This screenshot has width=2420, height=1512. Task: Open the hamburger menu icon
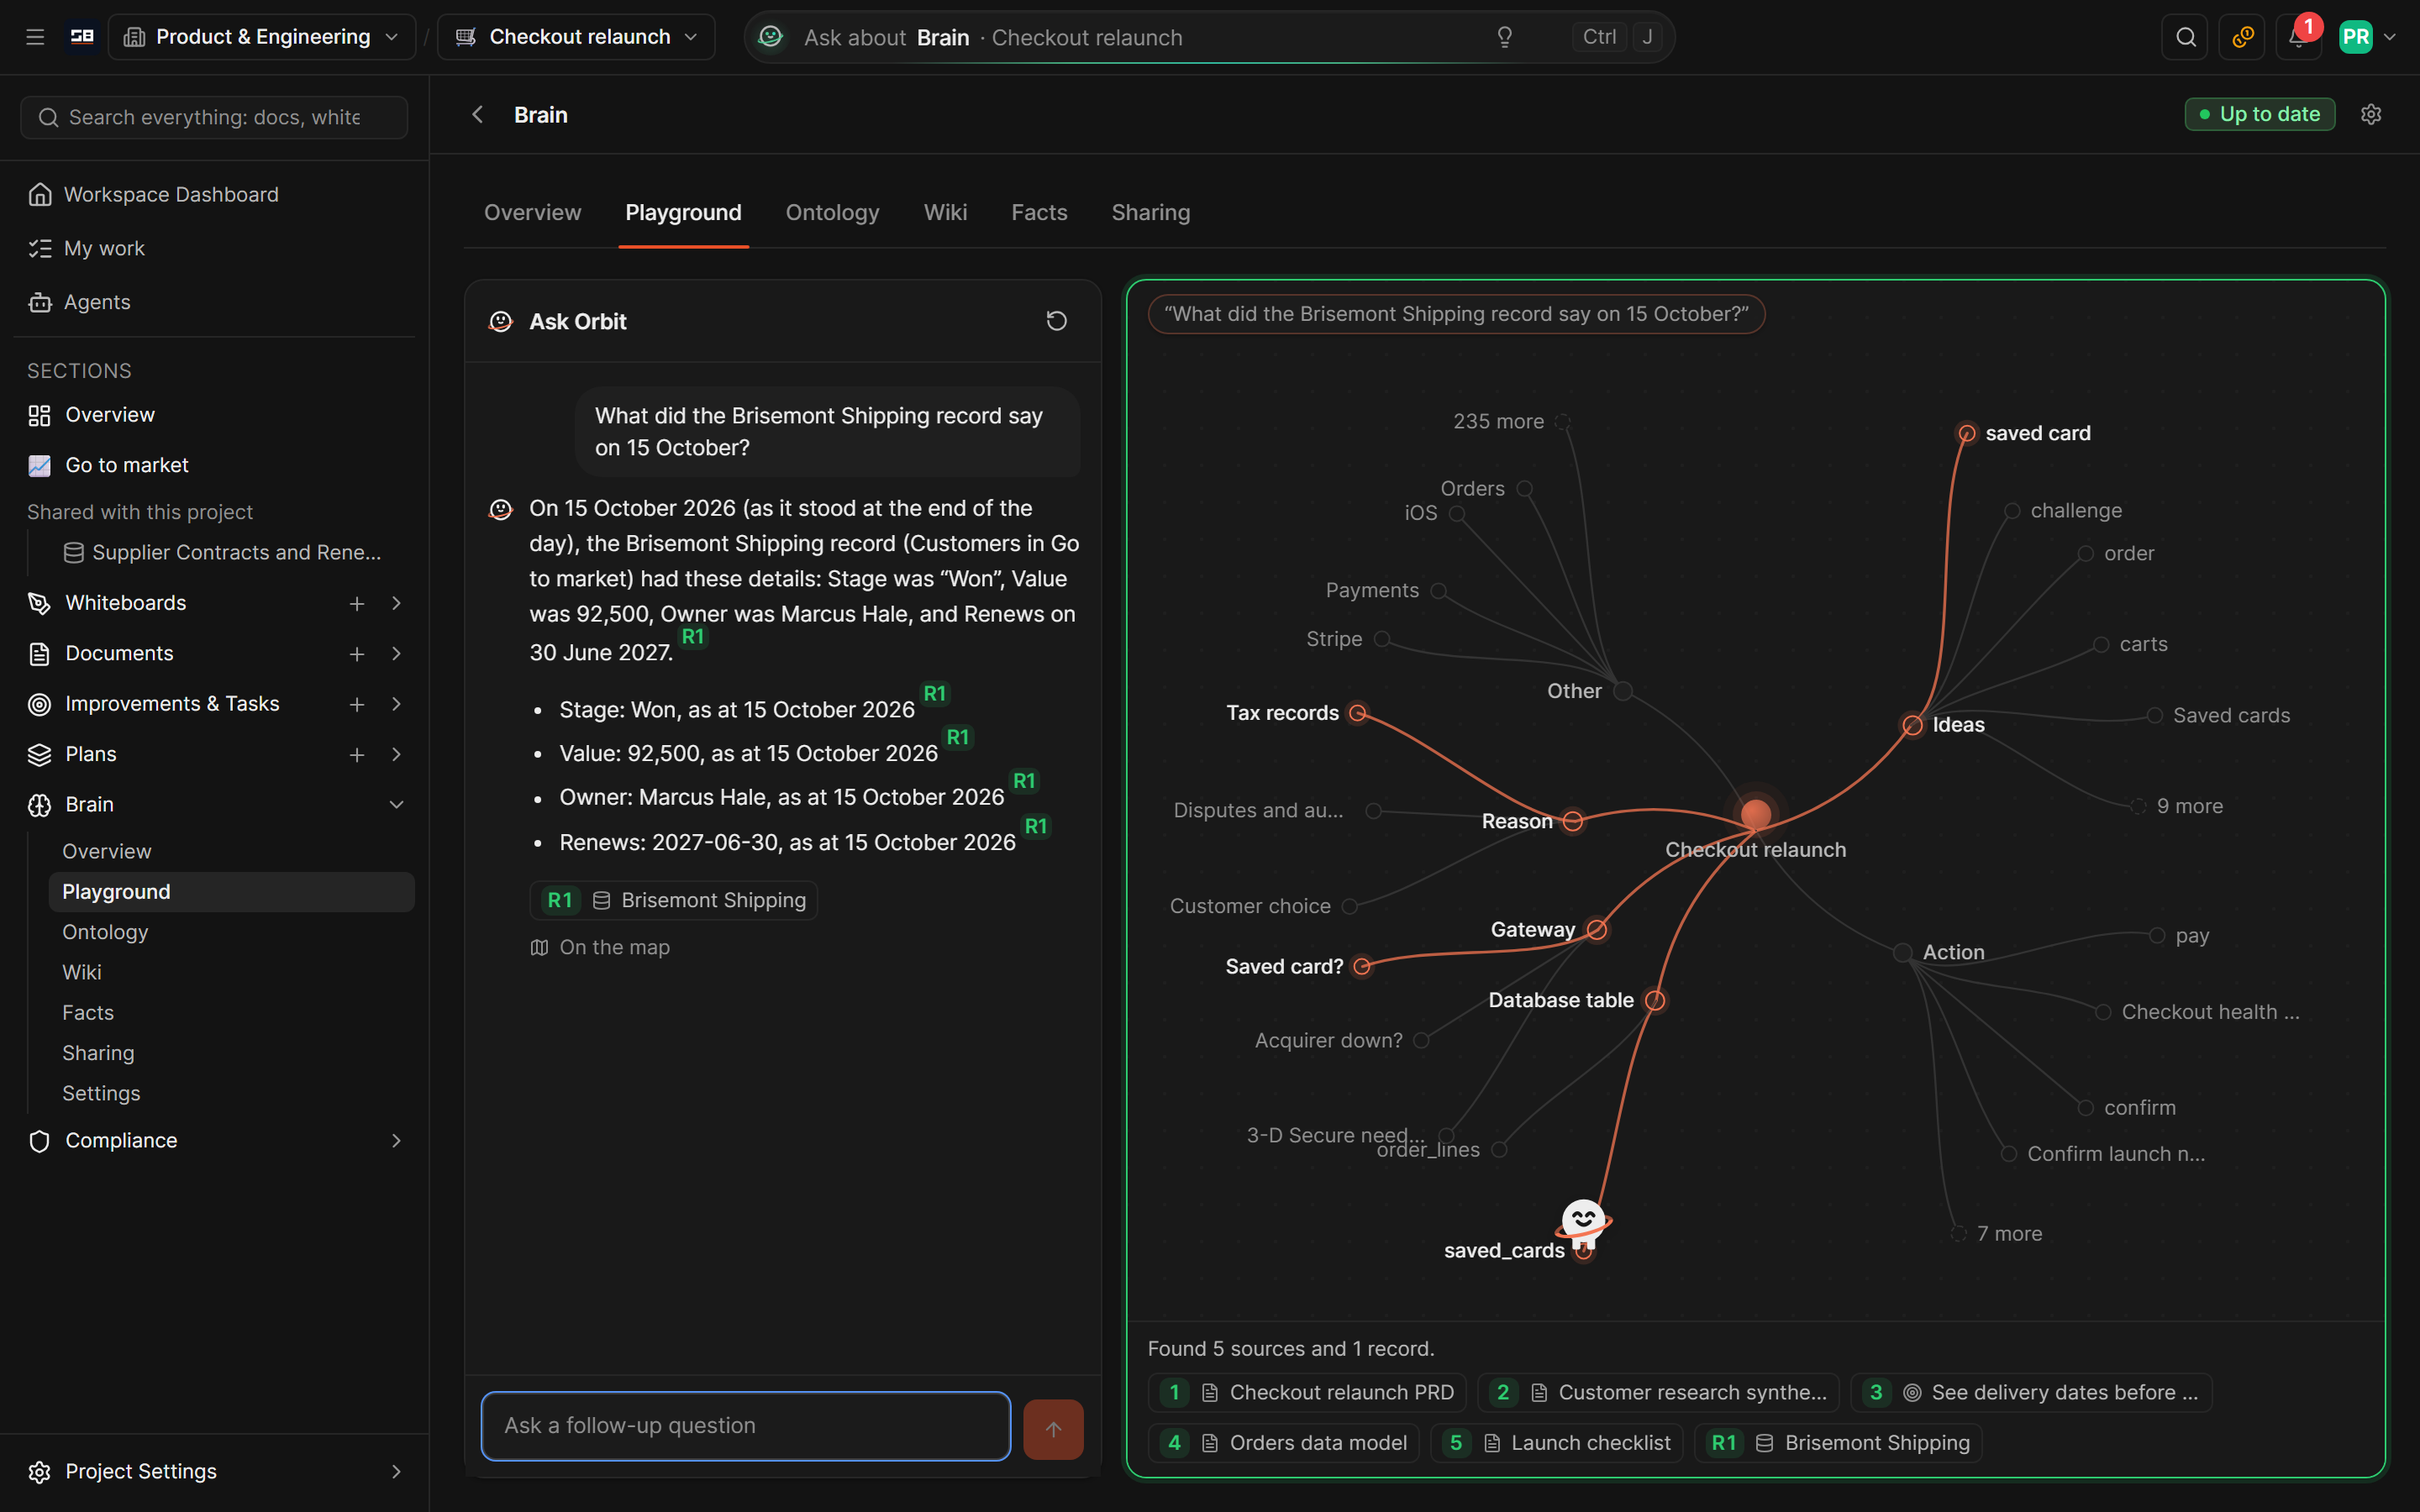35,37
